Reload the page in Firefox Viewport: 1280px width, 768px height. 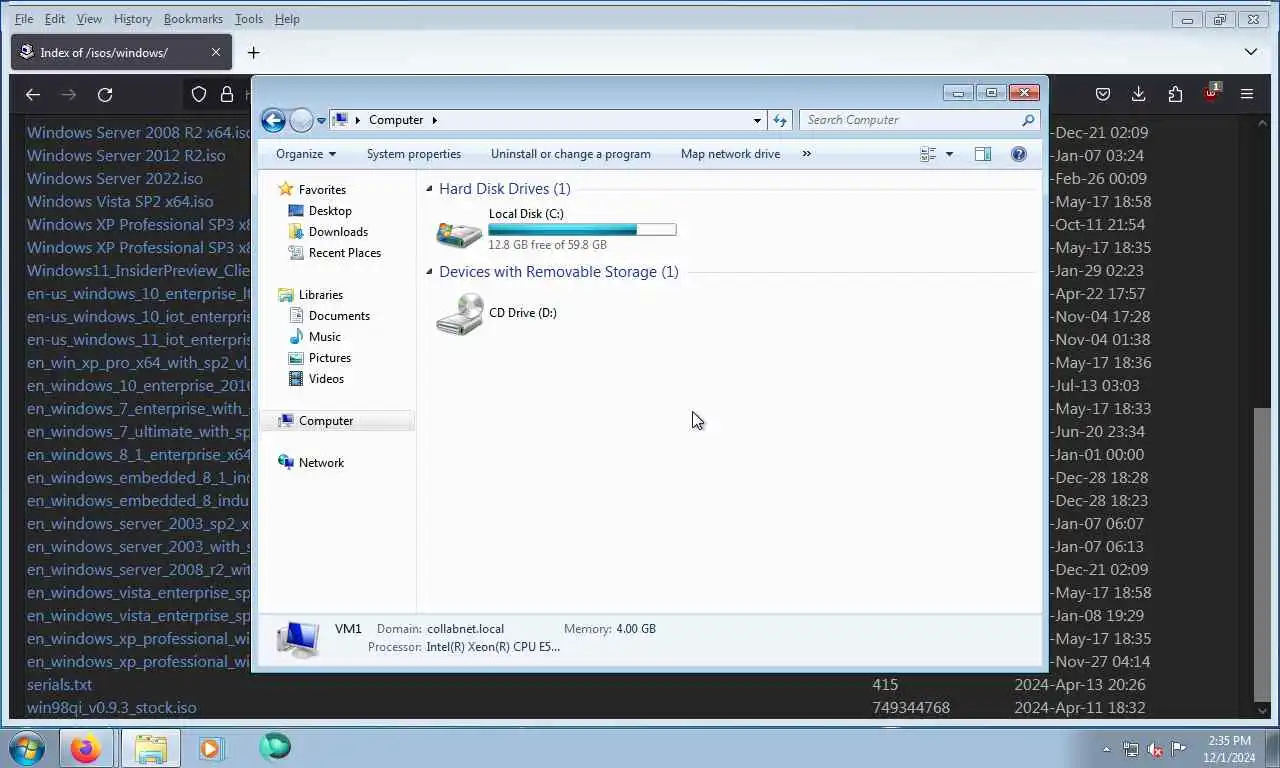pyautogui.click(x=105, y=94)
